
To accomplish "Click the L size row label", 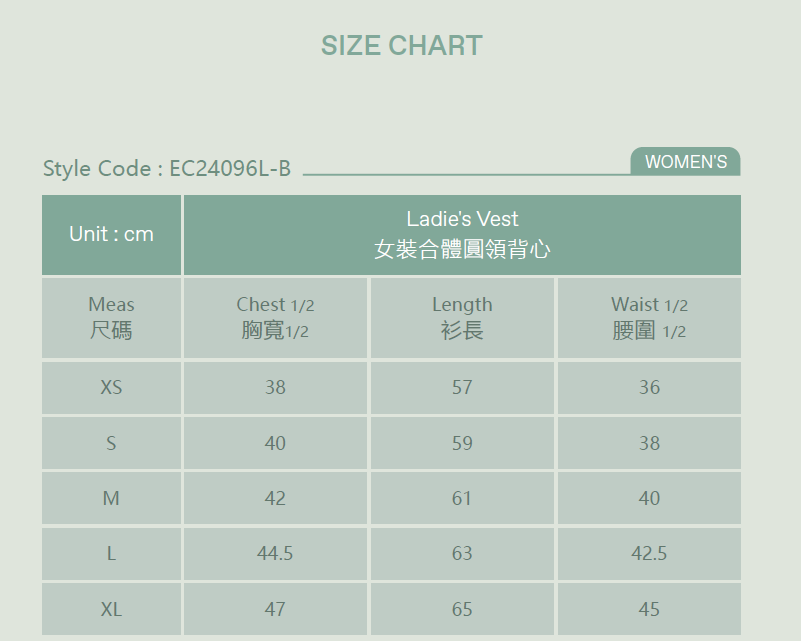I will point(111,553).
